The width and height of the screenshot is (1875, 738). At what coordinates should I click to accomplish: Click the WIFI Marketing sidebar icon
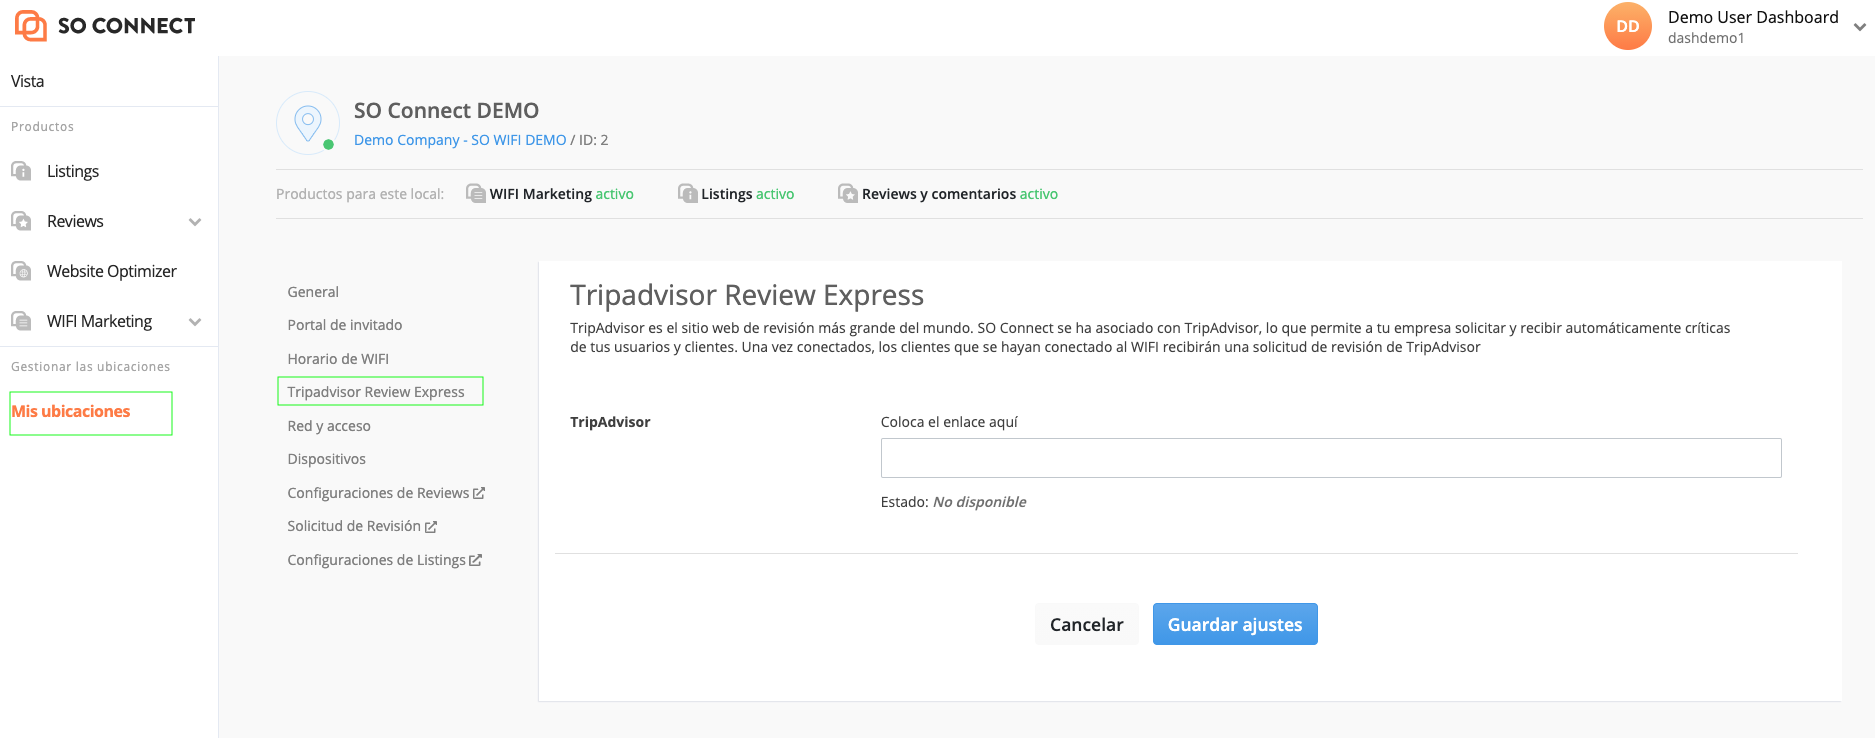(x=21, y=321)
